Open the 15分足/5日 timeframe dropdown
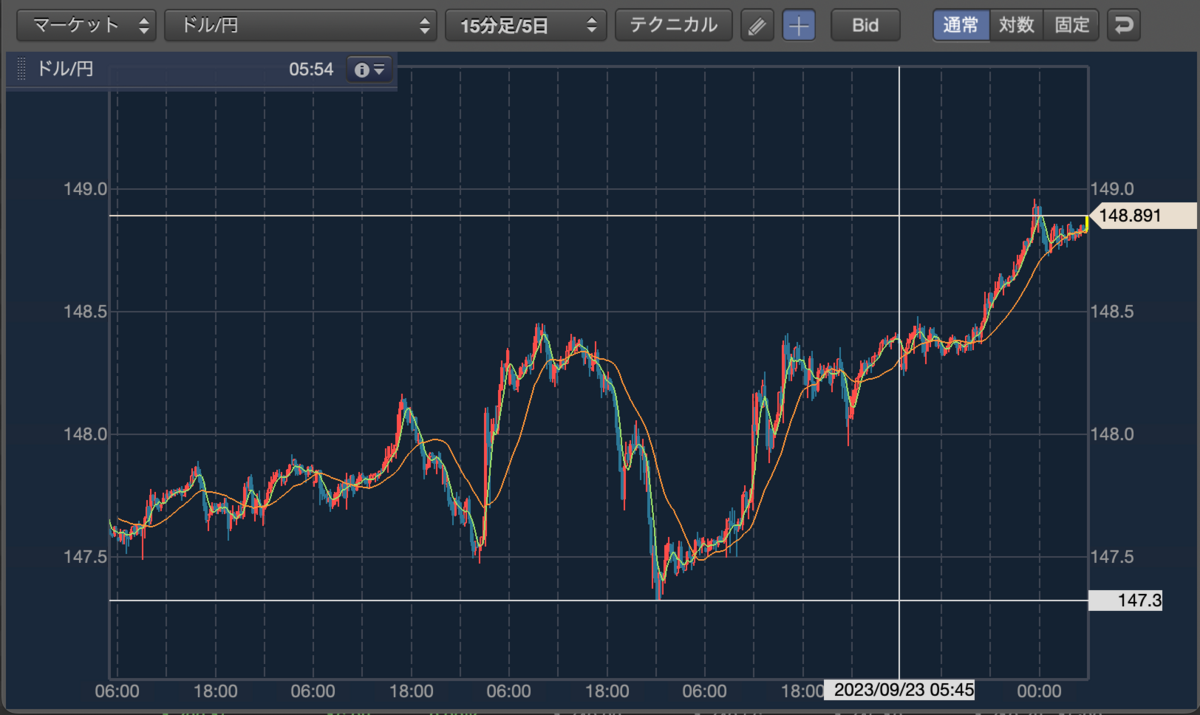Screen dimensions: 1200x715 click(x=526, y=25)
